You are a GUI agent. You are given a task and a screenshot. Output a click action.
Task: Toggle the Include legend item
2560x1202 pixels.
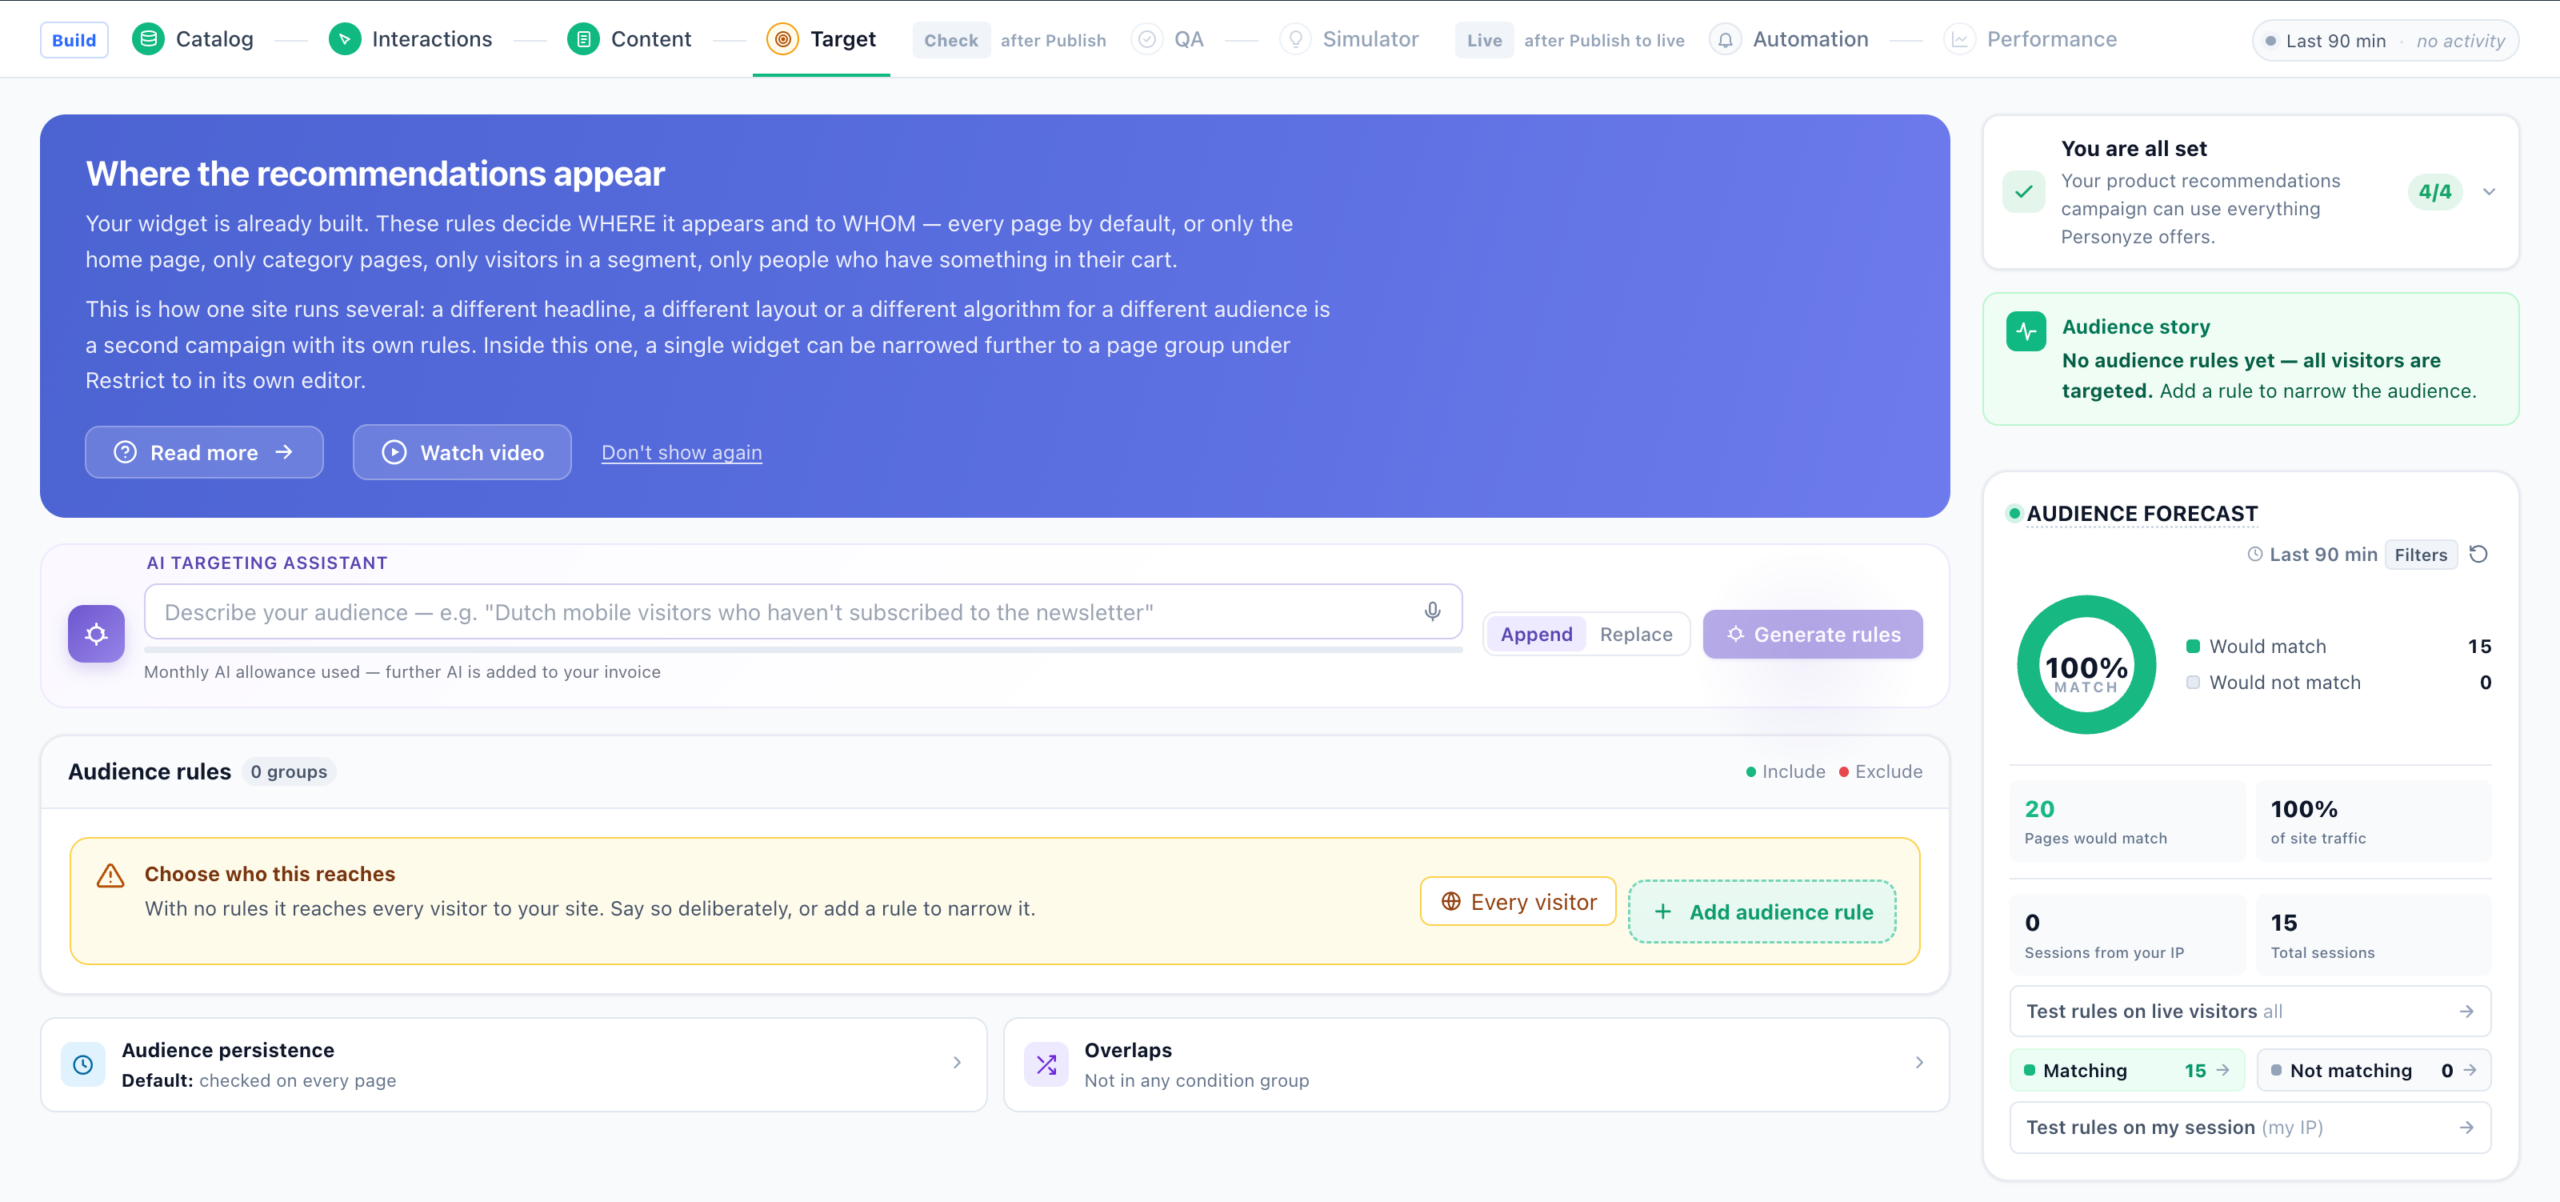(x=1785, y=771)
